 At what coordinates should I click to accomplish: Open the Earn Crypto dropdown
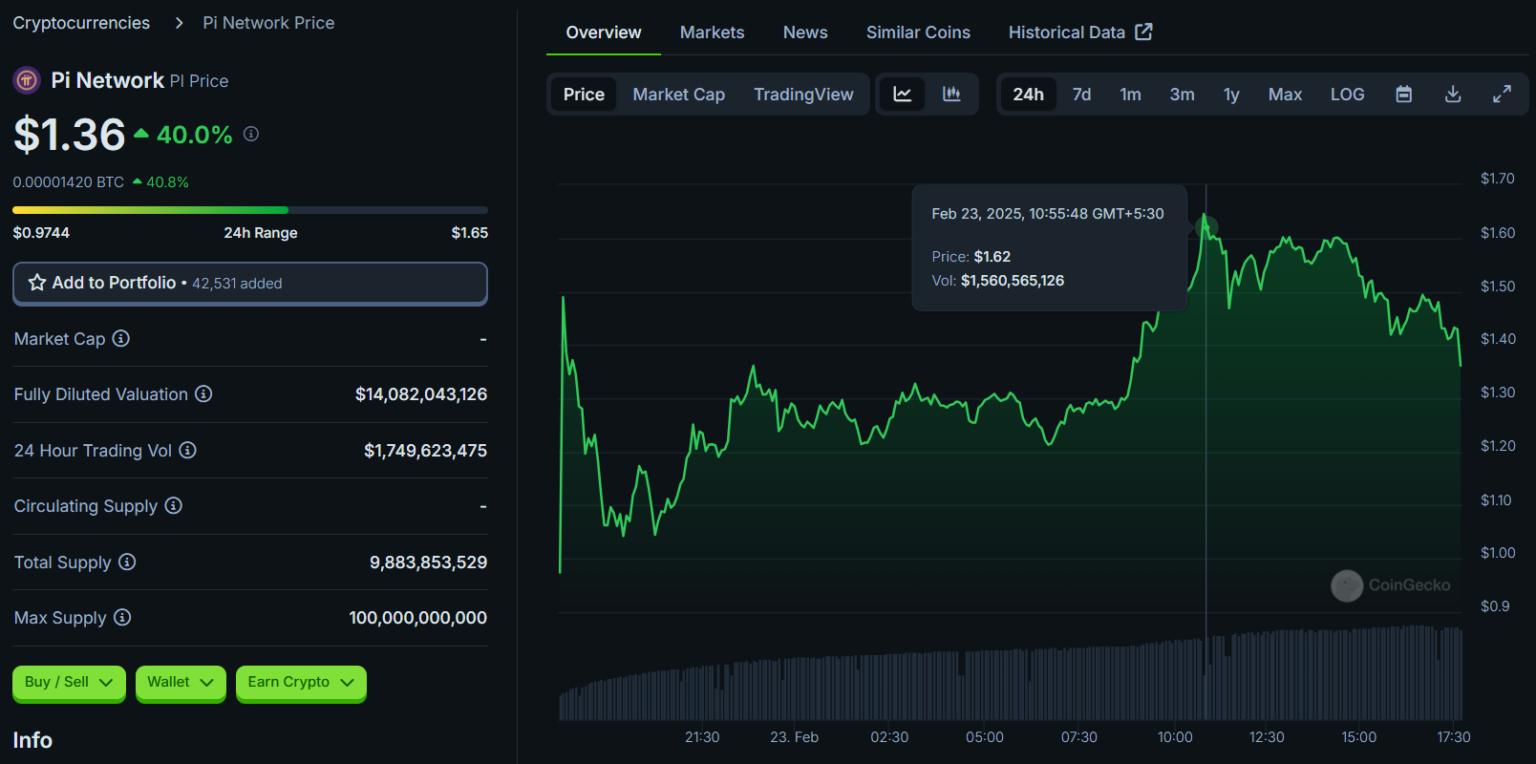pyautogui.click(x=300, y=682)
